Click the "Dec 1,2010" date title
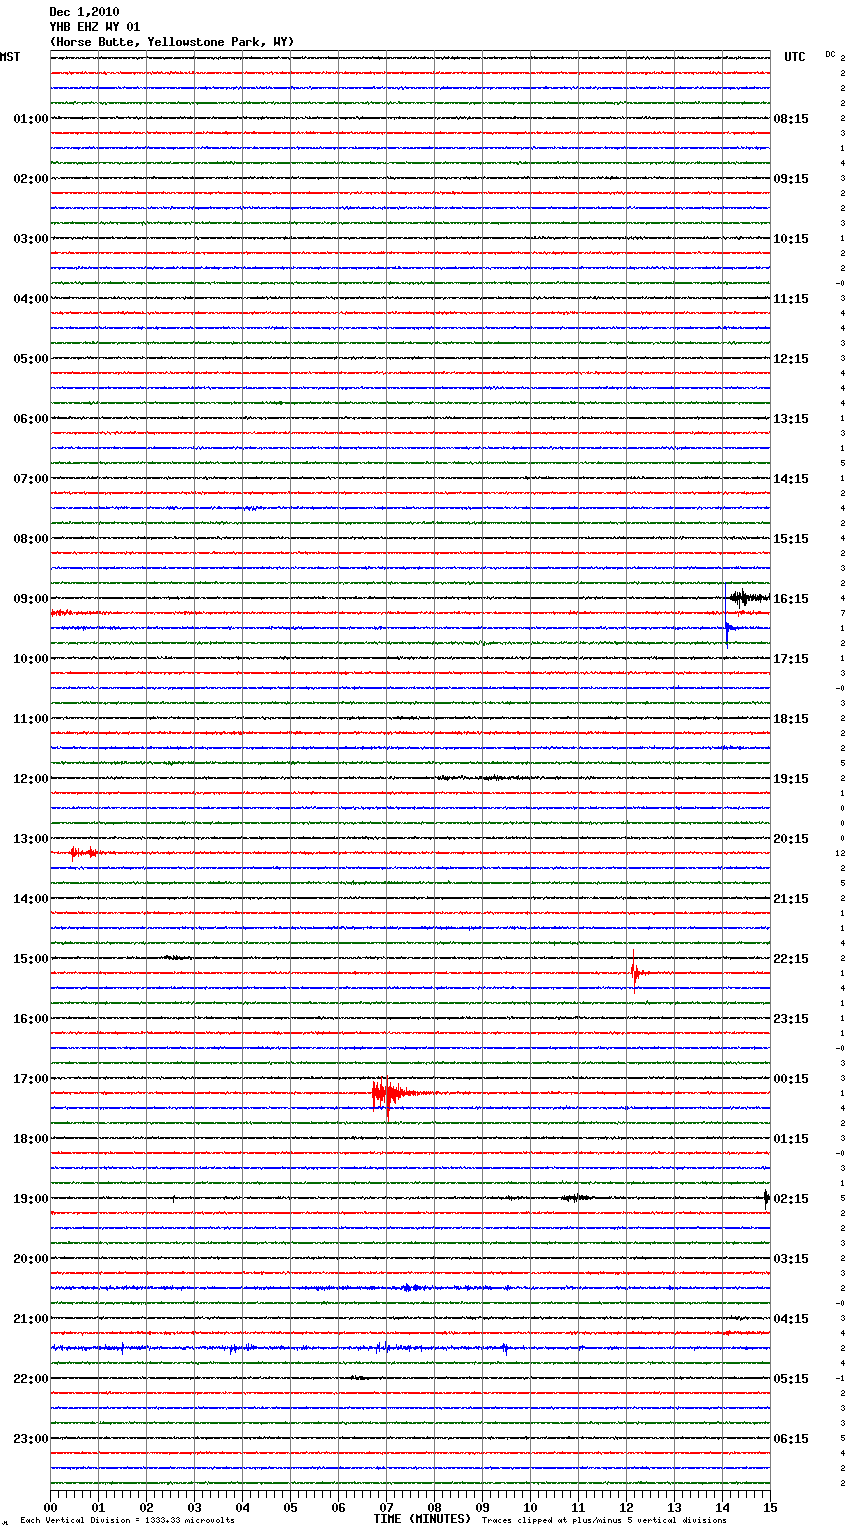Image resolution: width=850 pixels, height=1534 pixels. (x=84, y=12)
